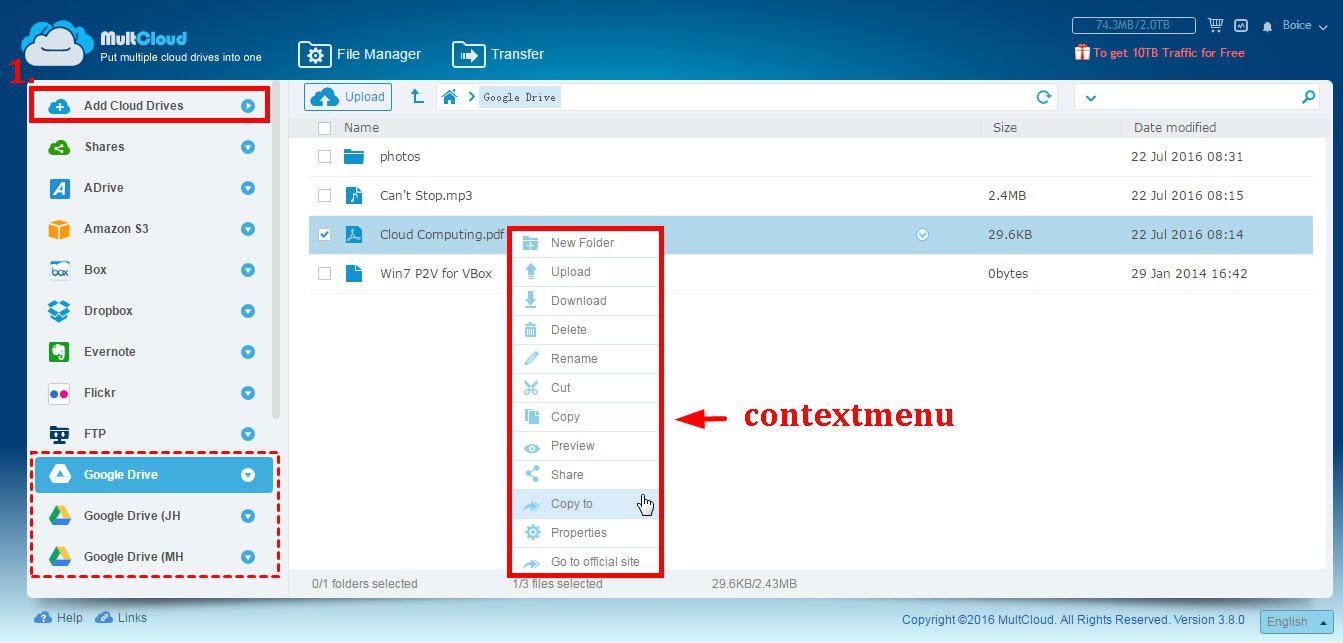Expand the Box dropdown arrow
The height and width of the screenshot is (643, 1343).
(x=248, y=270)
